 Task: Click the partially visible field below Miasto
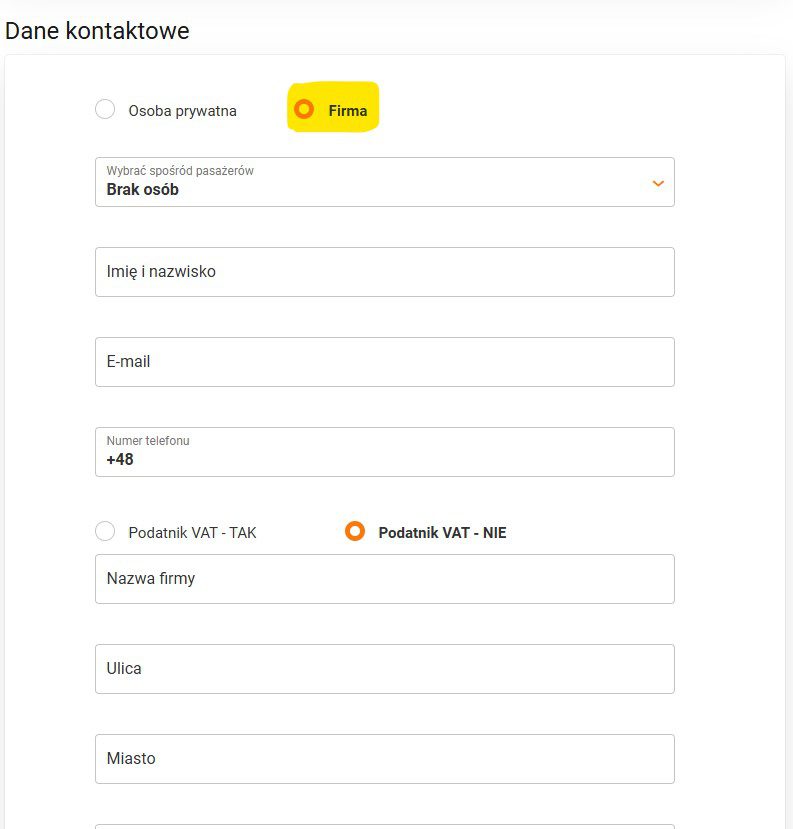click(384, 826)
